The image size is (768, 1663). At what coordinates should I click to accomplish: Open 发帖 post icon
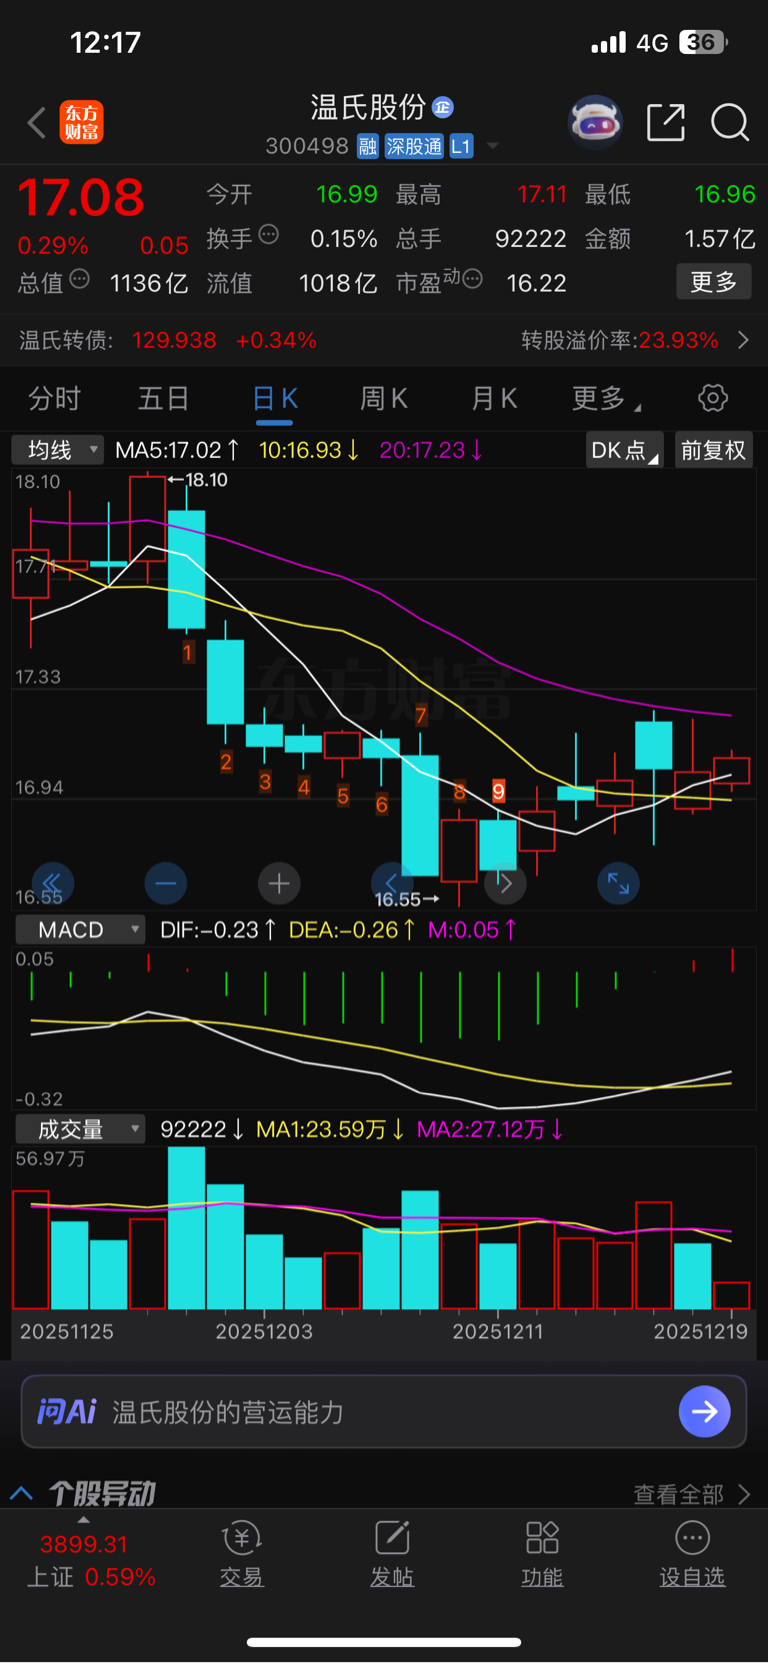[x=392, y=1553]
